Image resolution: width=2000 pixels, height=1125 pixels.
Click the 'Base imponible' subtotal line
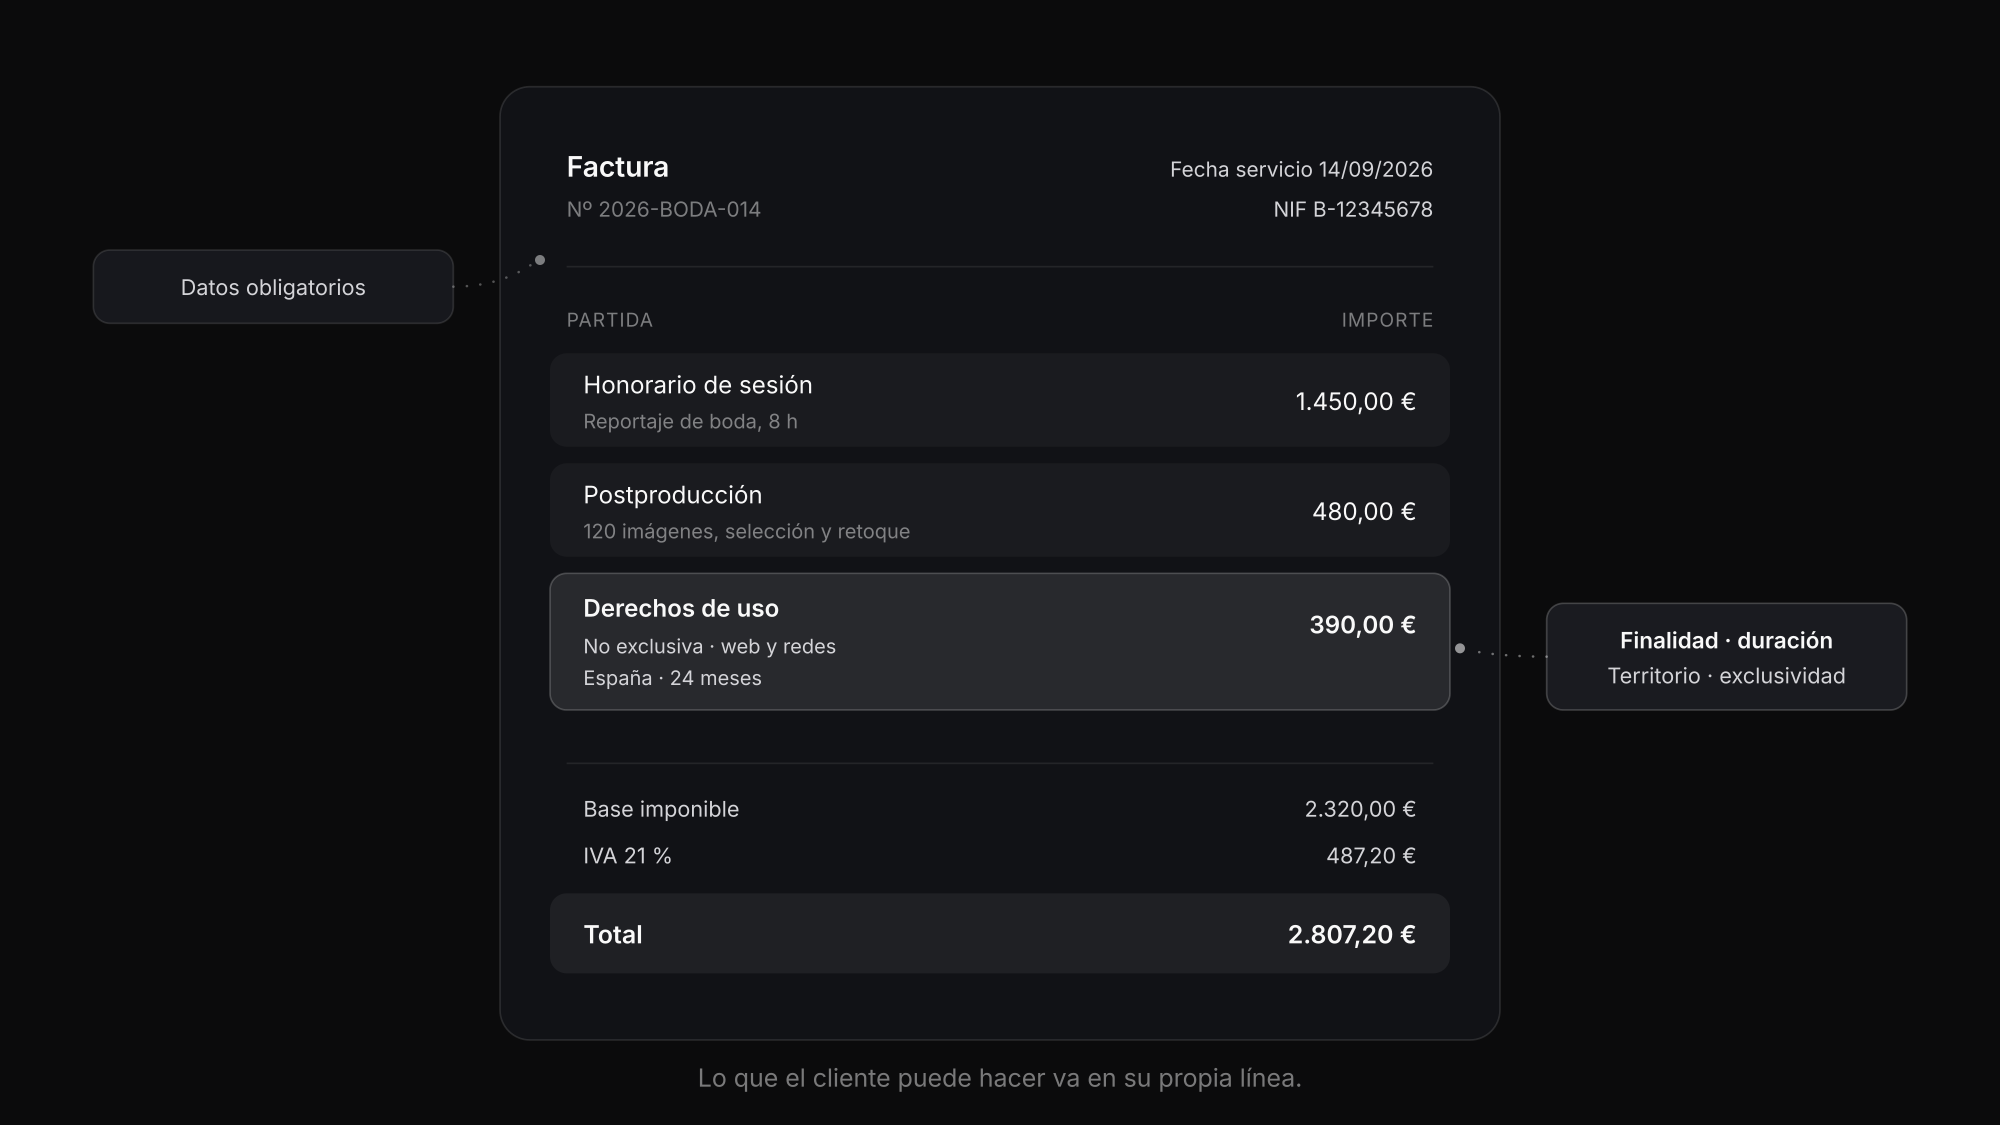(x=1000, y=809)
